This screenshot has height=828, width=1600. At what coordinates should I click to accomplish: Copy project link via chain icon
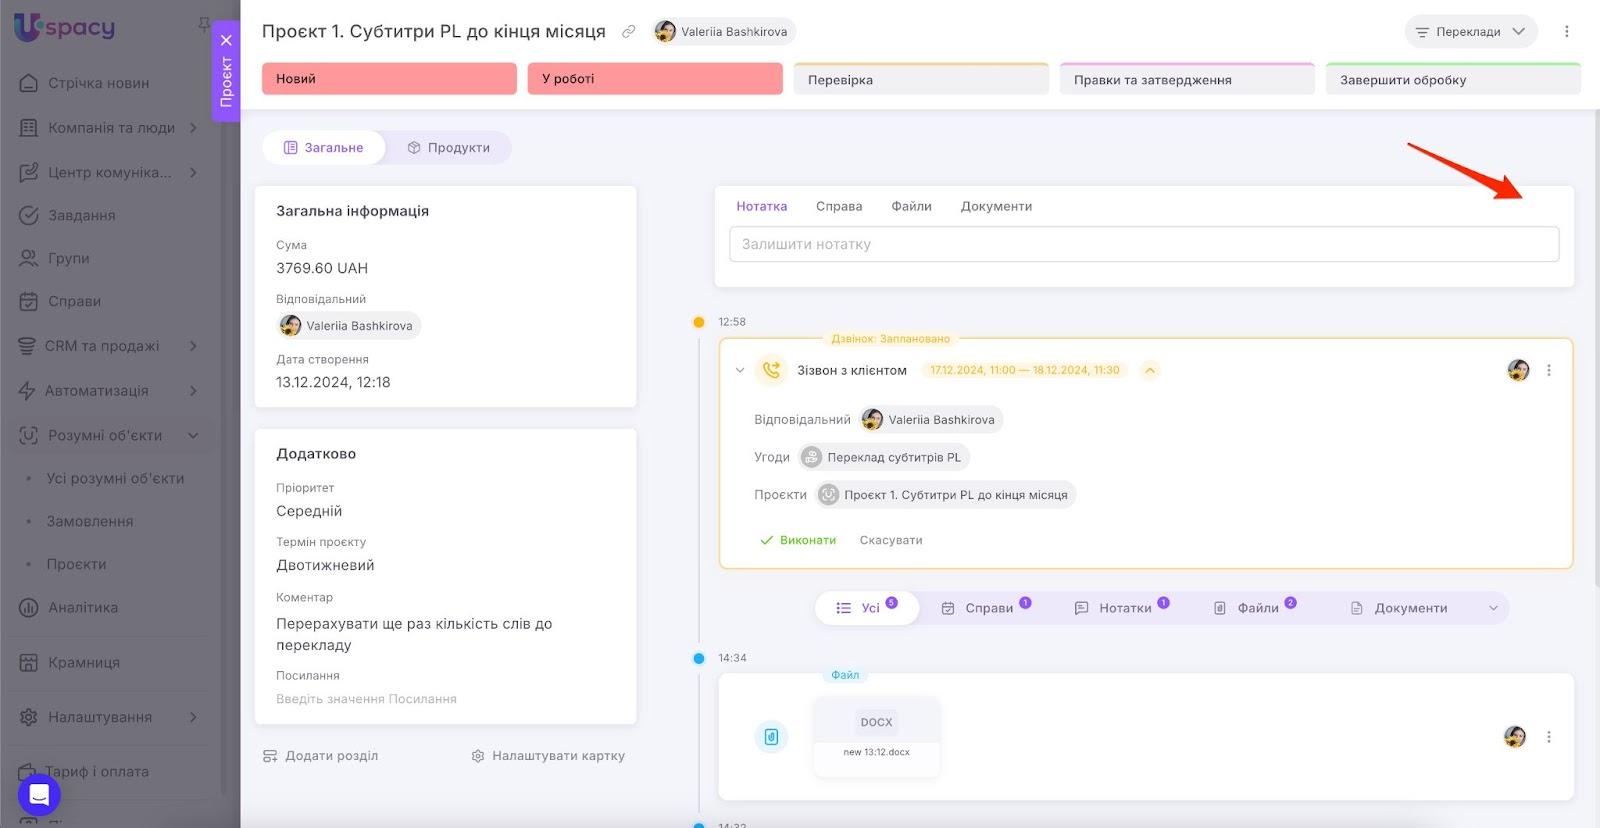[x=628, y=32]
